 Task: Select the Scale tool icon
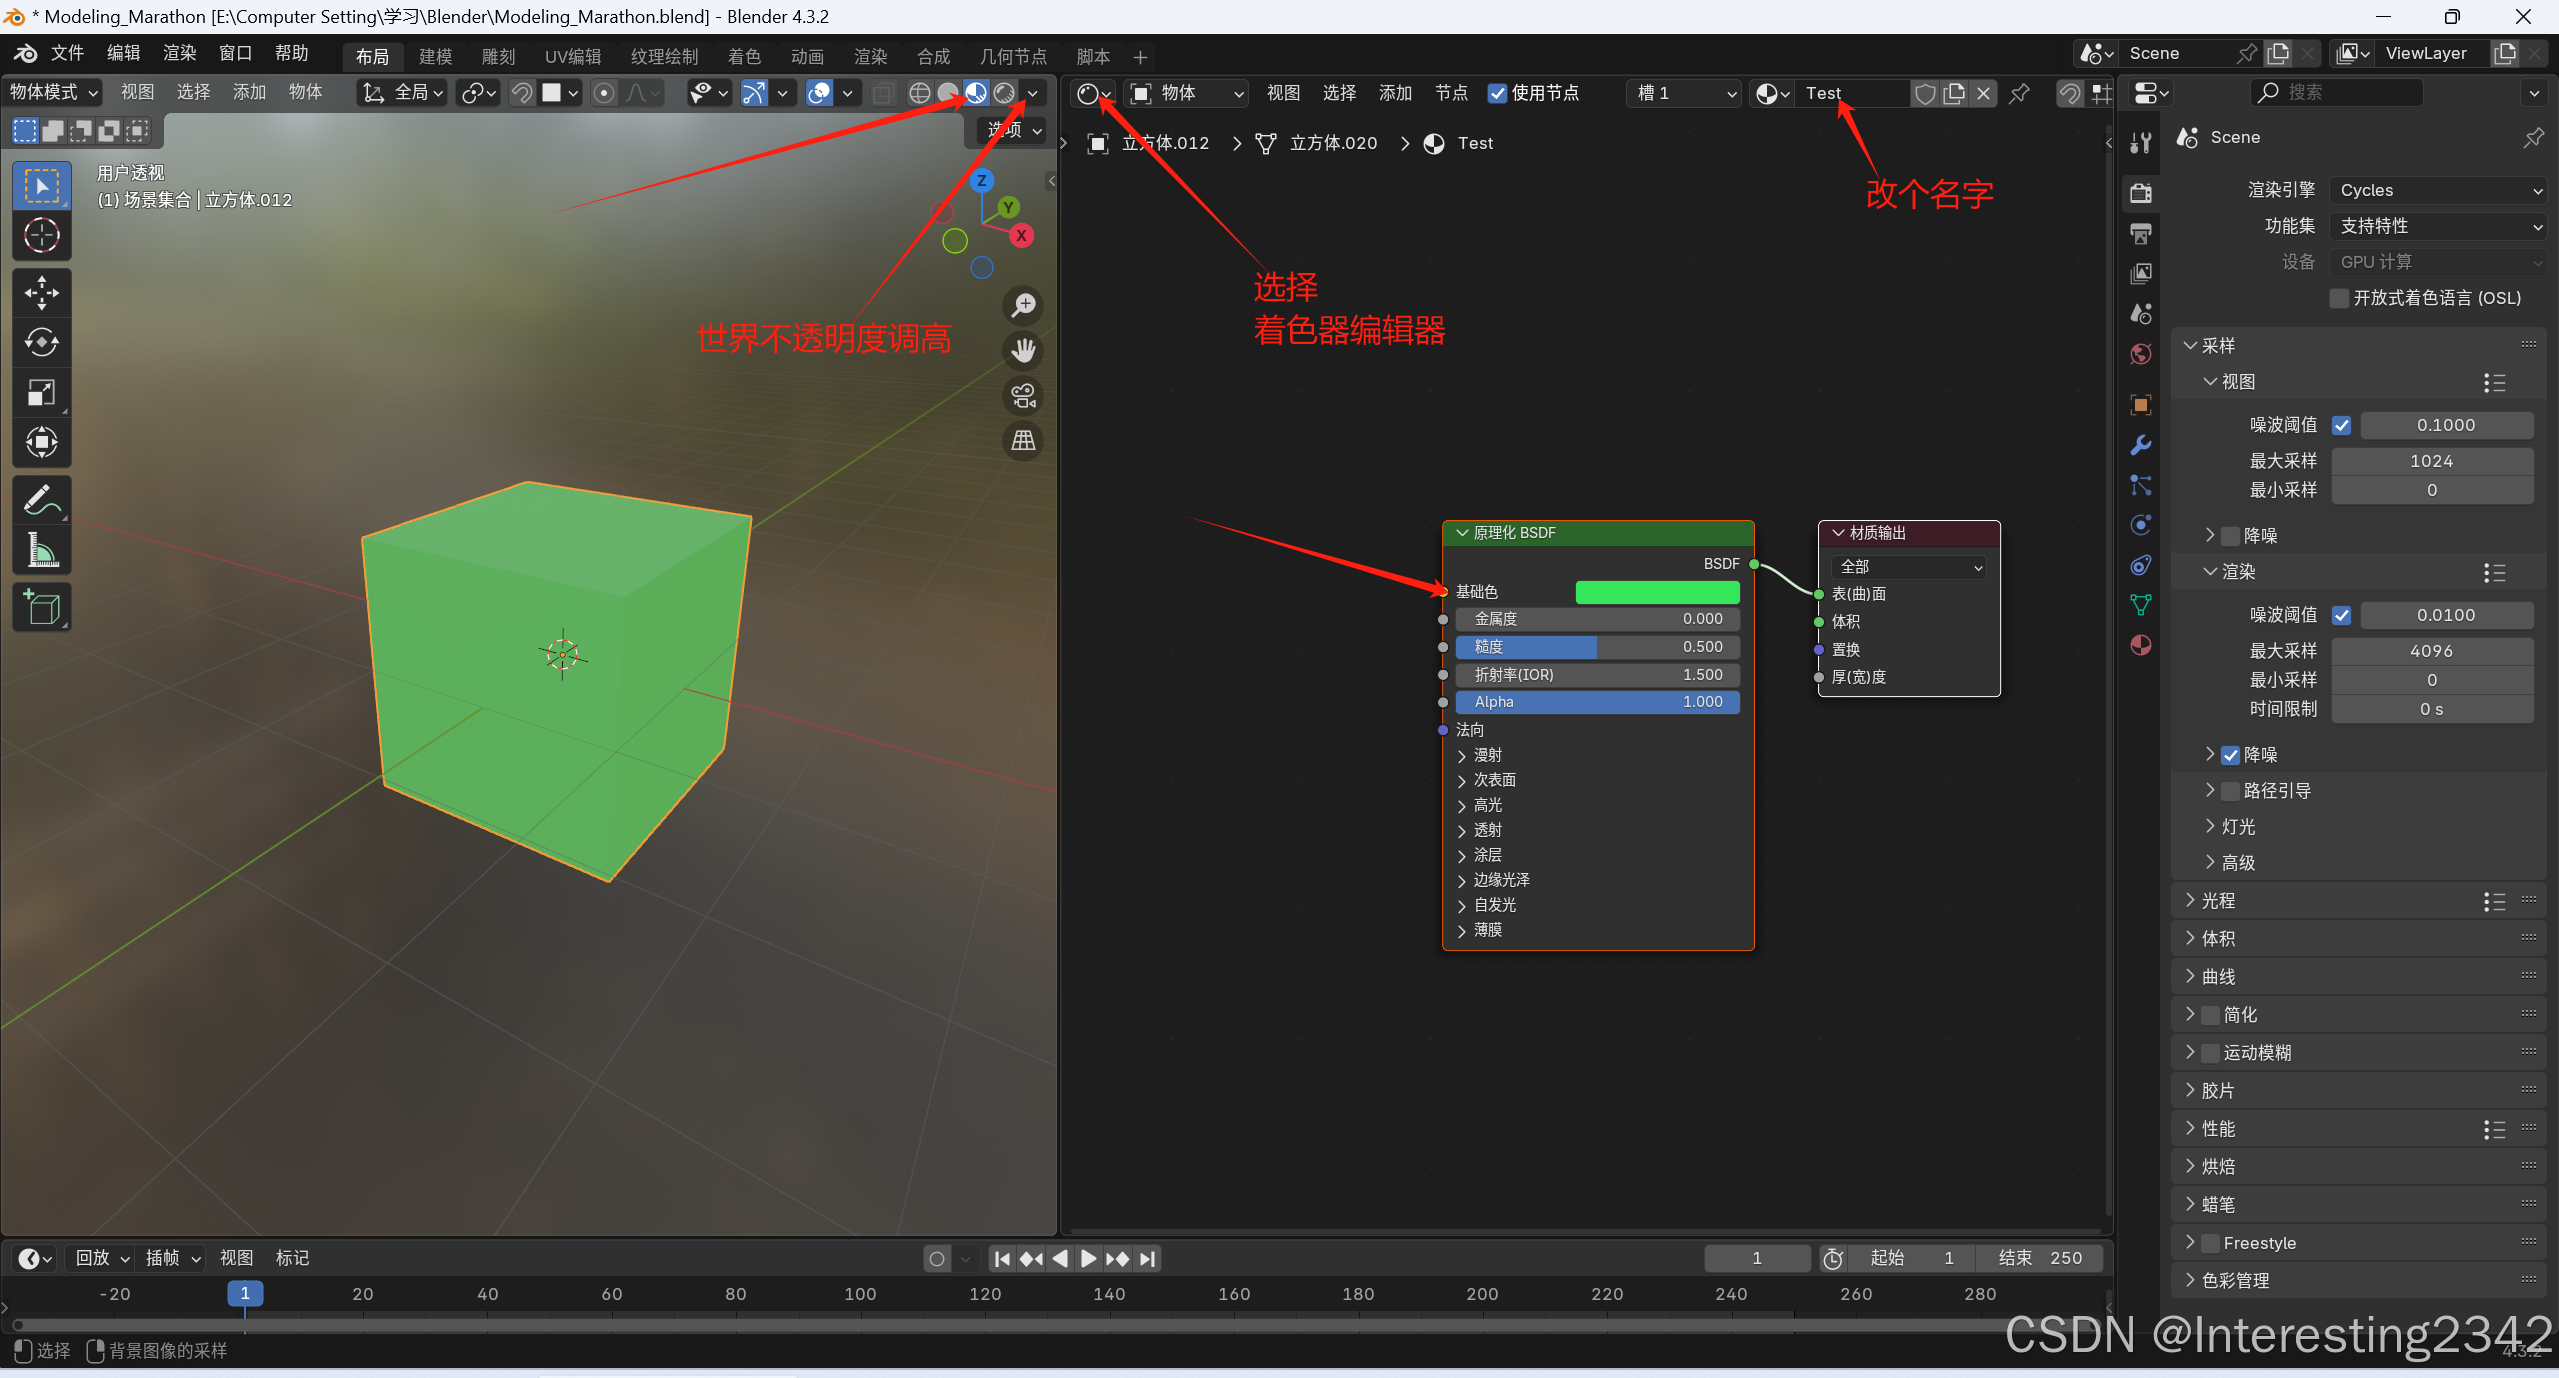[41, 392]
